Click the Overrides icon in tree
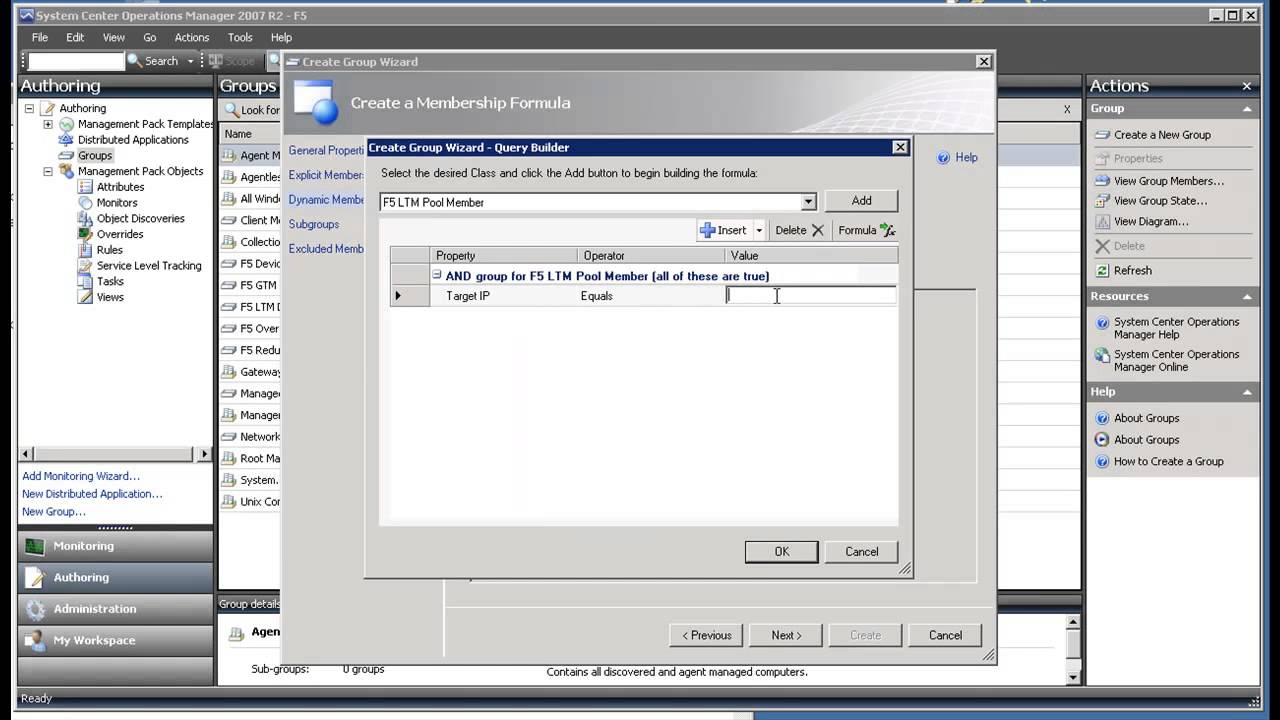The width and height of the screenshot is (1280, 720). click(x=86, y=234)
